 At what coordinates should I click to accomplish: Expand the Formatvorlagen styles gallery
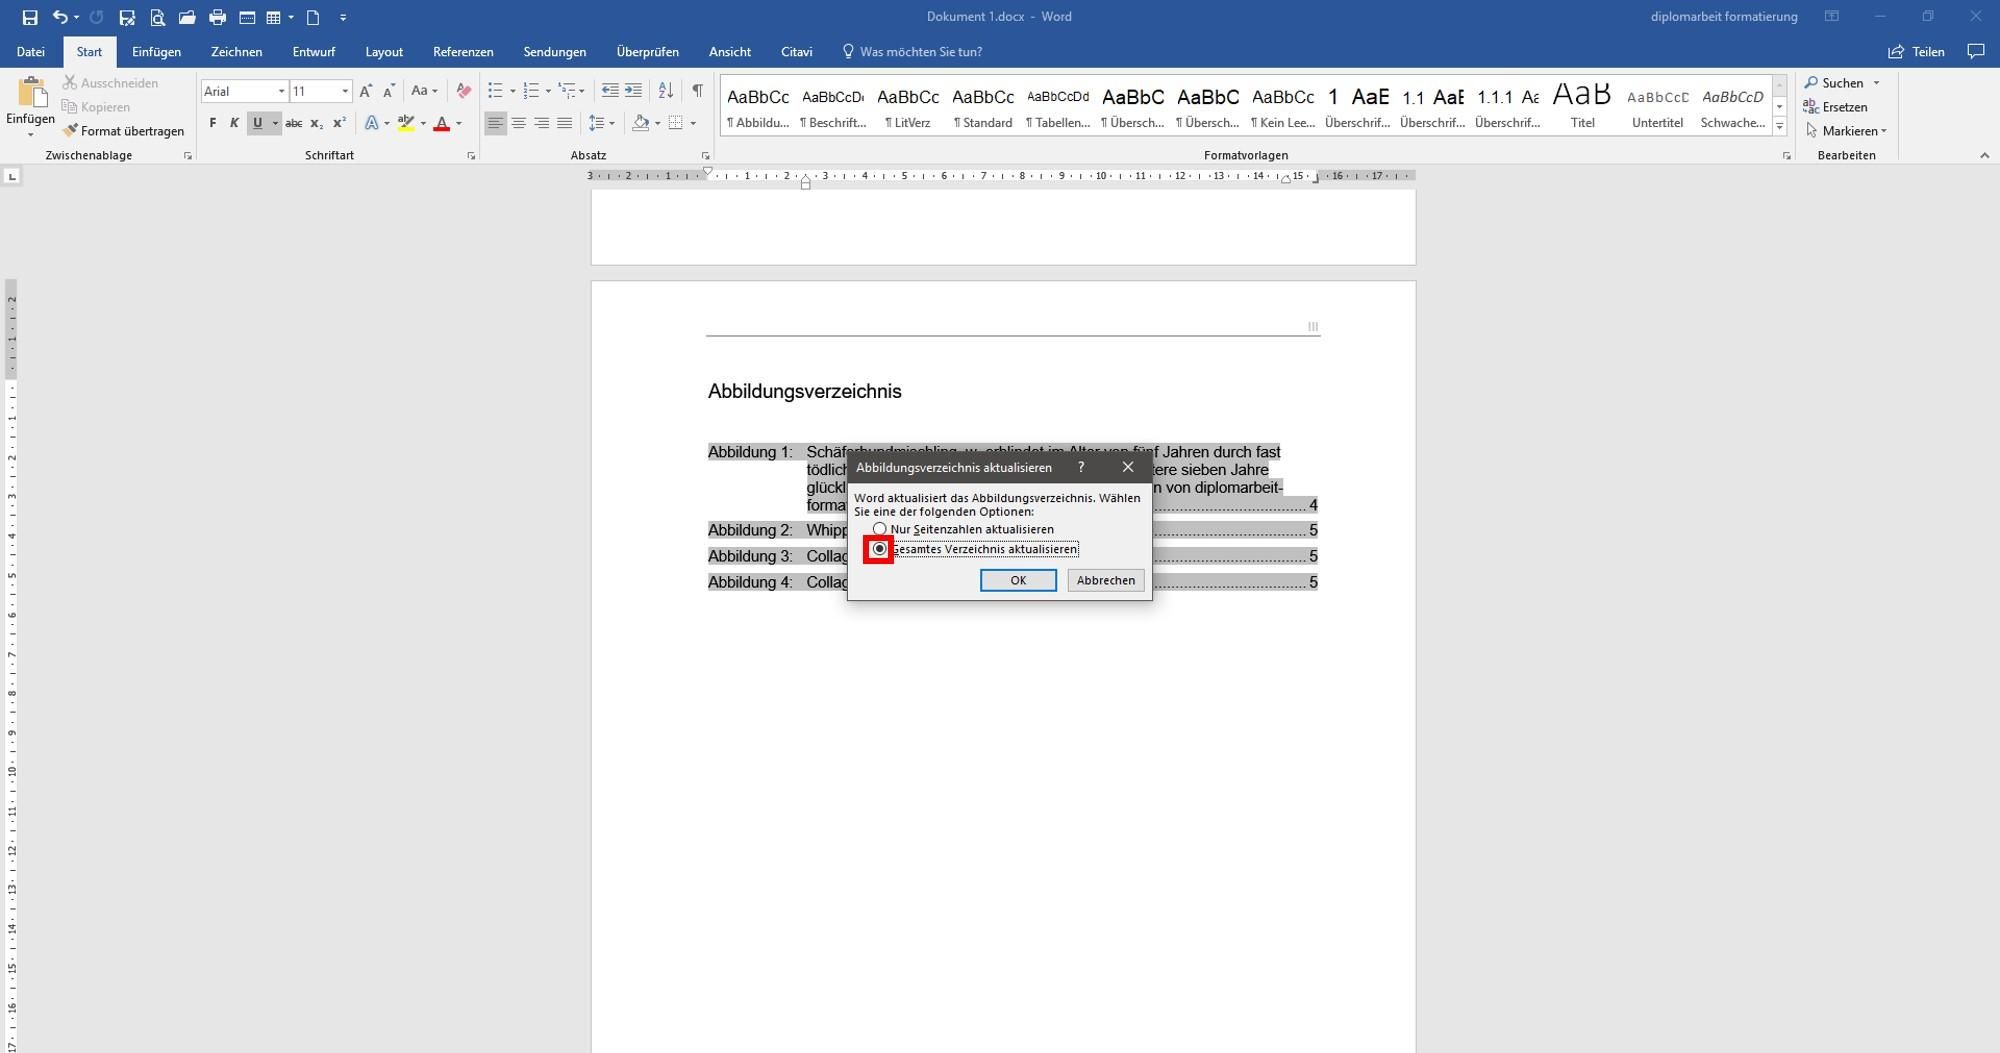[x=1779, y=127]
